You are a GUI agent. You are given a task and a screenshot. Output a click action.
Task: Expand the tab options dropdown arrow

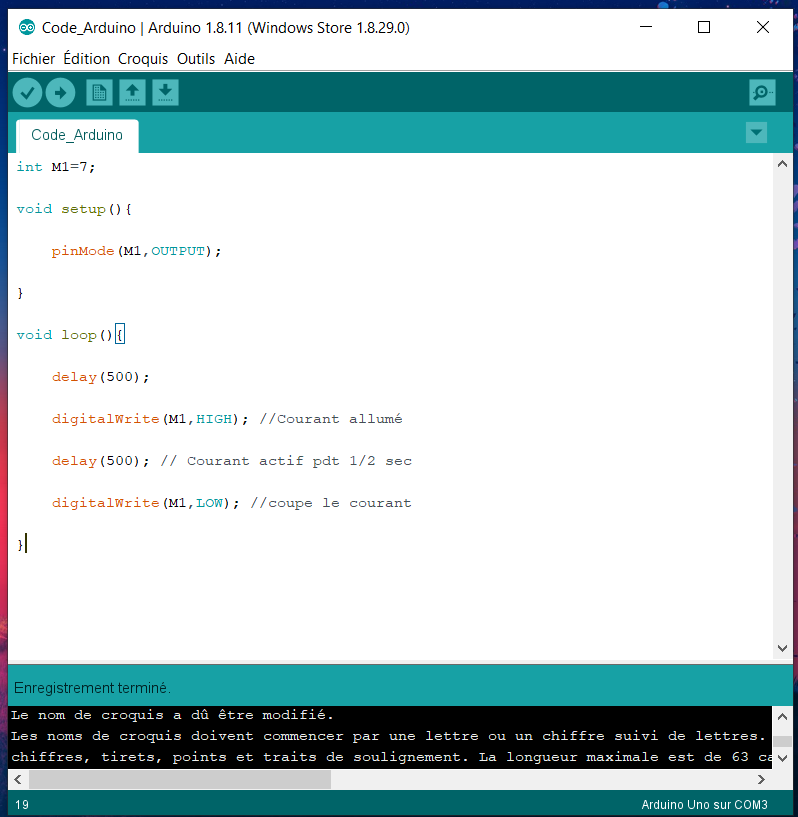[x=756, y=133]
